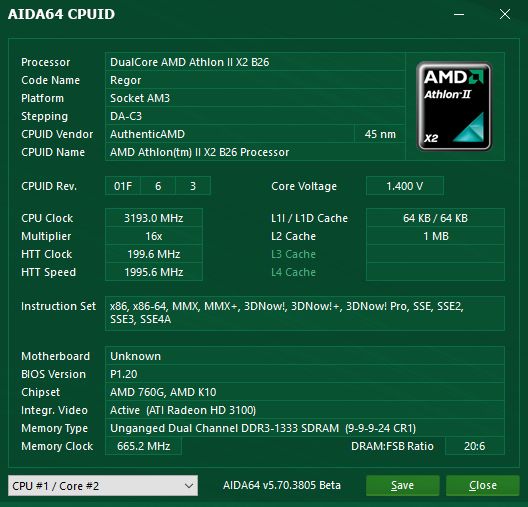Click the chipset value 'AMD 760G, AMD K10'
Screen dimensions: 528x507
pos(163,392)
